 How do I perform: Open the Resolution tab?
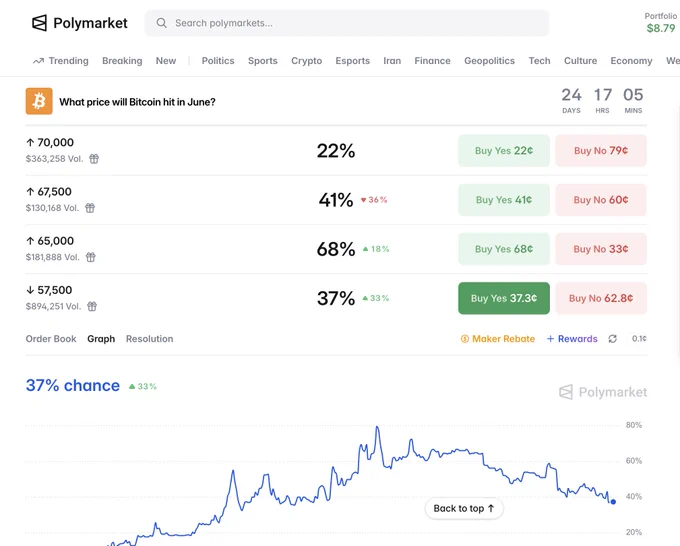tap(150, 339)
